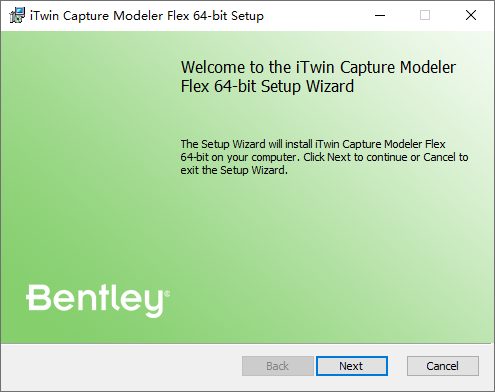Click the "Welcome to the iTwin Capture Modeler" heading
The height and width of the screenshot is (392, 495).
tap(318, 77)
